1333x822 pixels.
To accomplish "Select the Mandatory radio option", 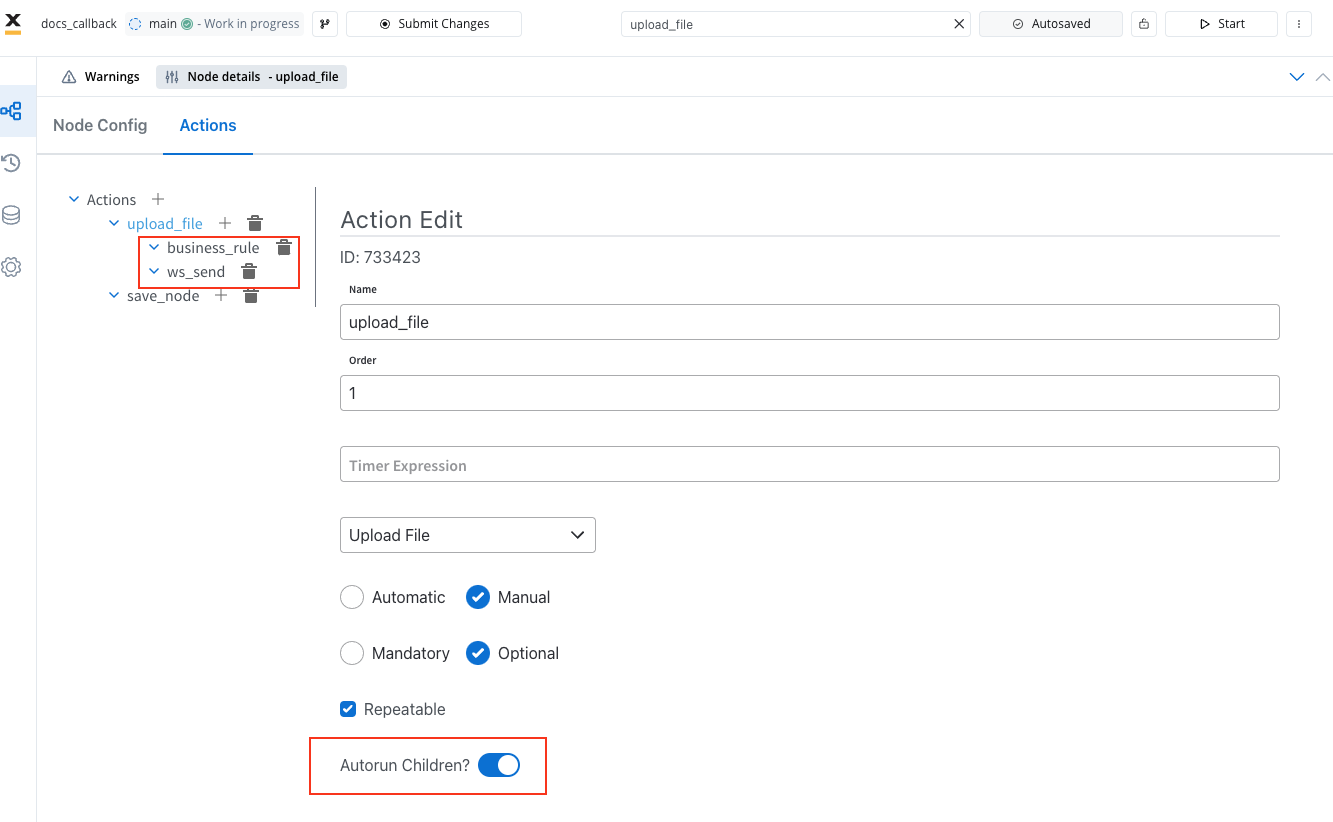I will (352, 653).
